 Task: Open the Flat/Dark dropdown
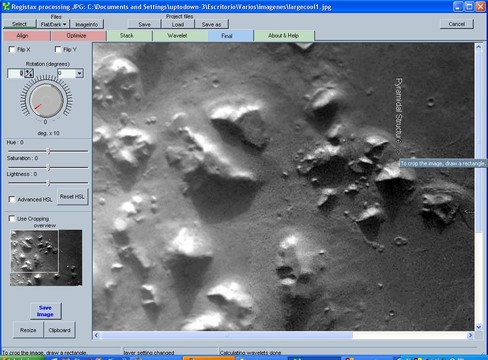tap(53, 24)
